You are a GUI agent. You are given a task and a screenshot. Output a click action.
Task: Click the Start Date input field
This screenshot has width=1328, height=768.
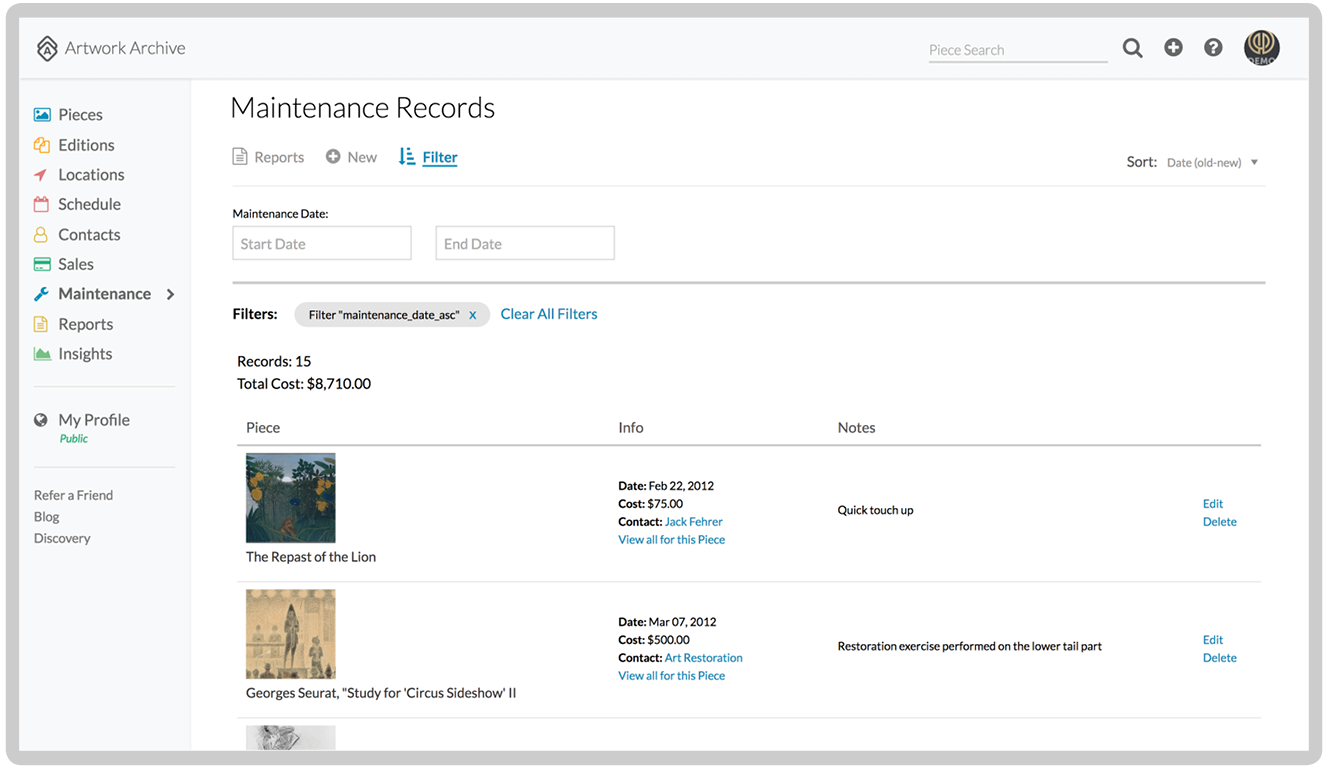point(321,242)
